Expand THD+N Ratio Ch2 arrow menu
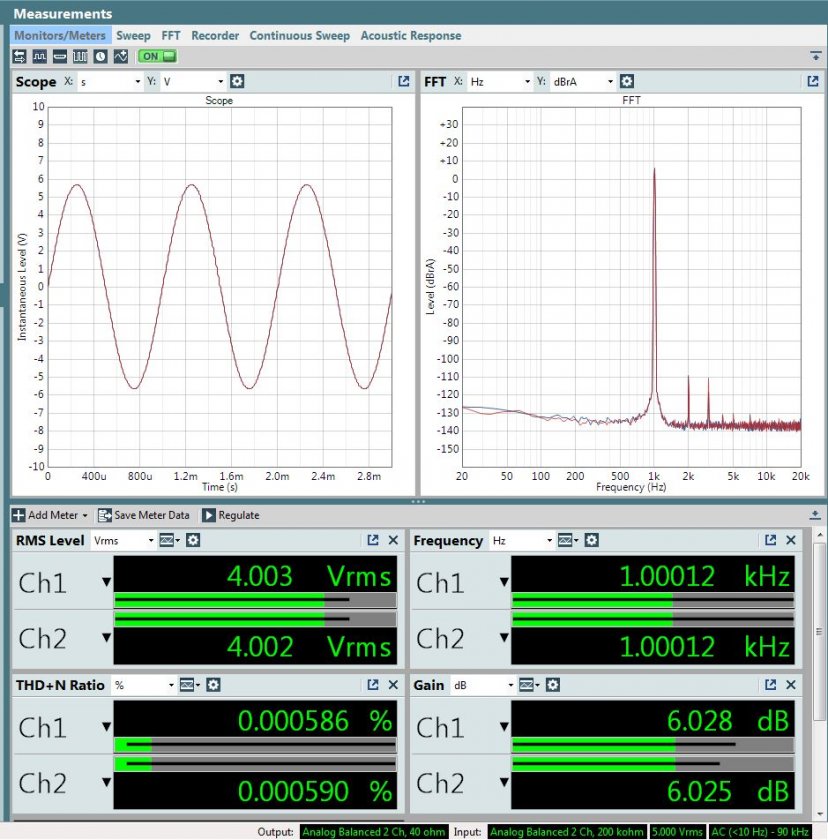This screenshot has height=840, width=828. coord(106,783)
